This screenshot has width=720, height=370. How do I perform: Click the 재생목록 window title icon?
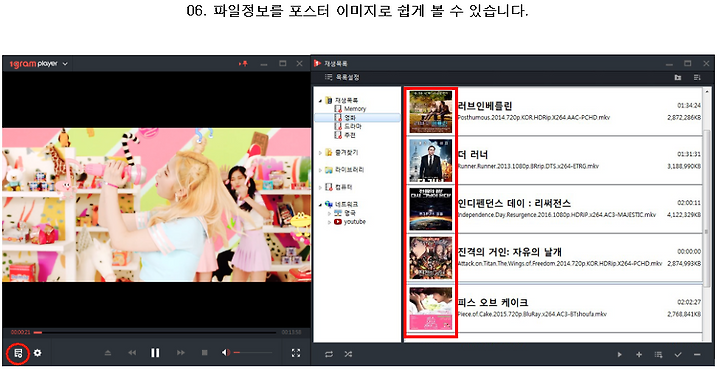317,63
